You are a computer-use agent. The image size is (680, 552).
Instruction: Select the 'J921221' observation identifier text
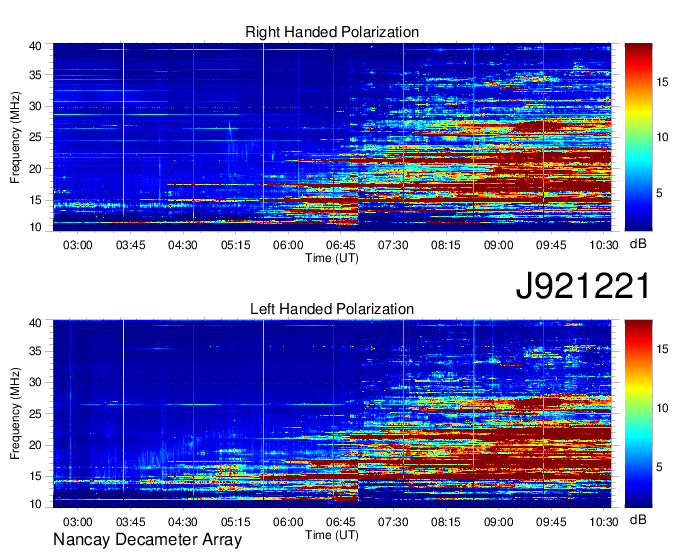pos(583,285)
